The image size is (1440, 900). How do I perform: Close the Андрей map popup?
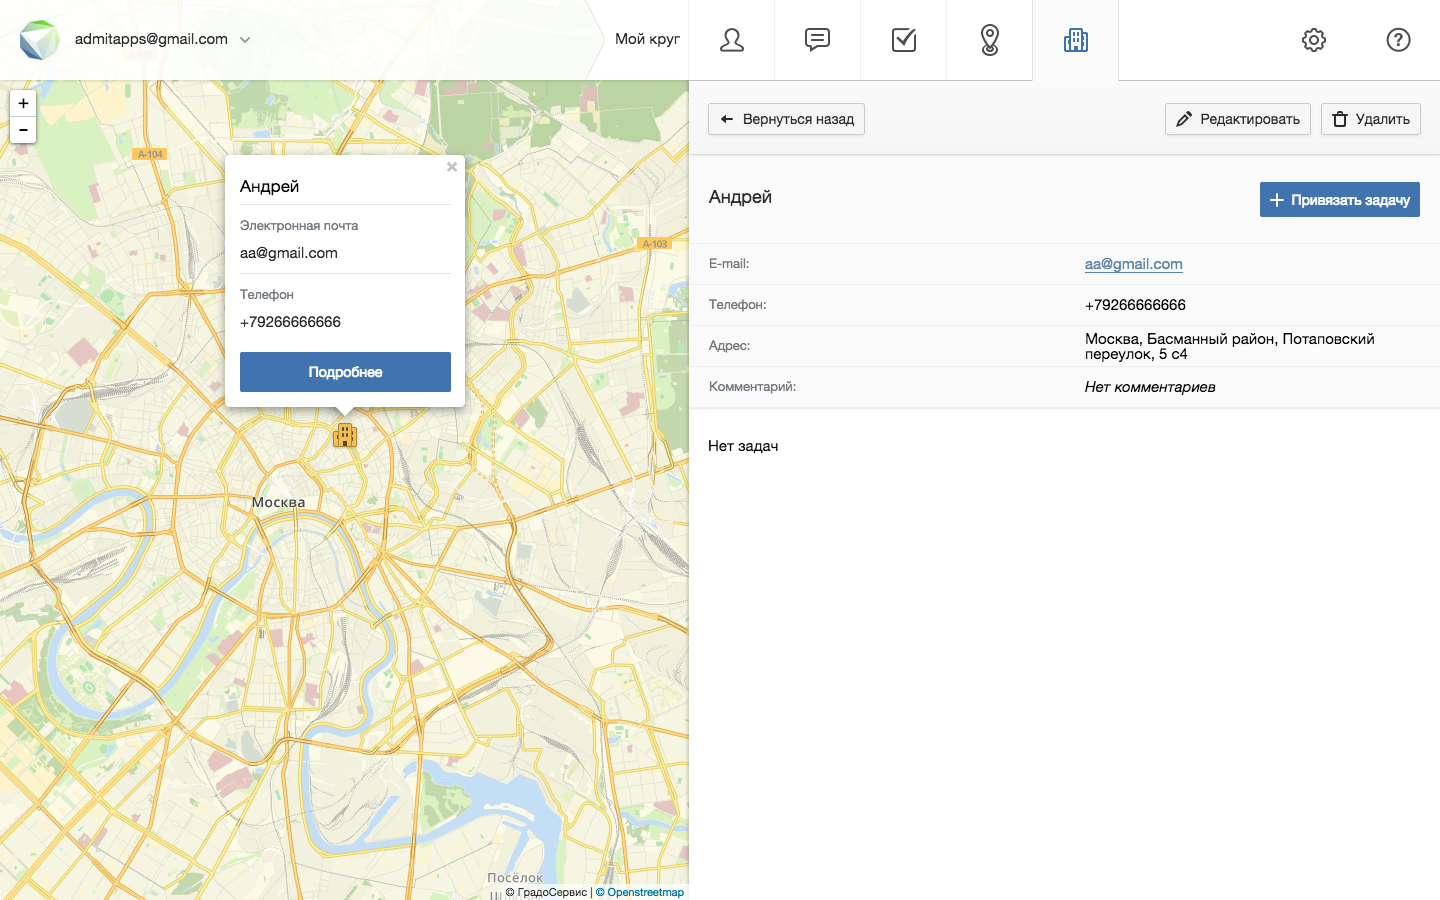coord(452,167)
